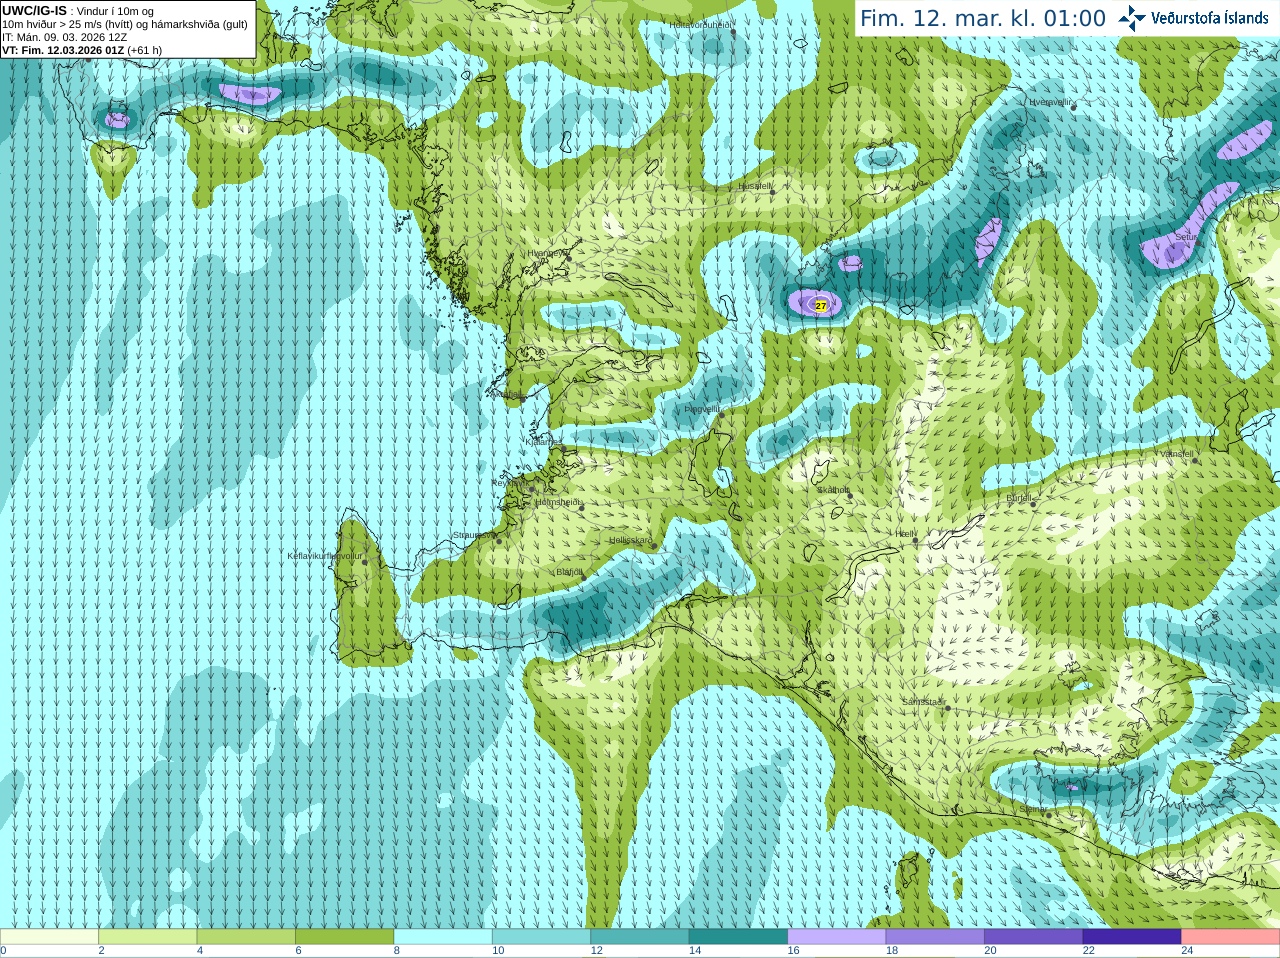The image size is (1280, 958).
Task: Click the 14–16 m/s dark teal legend swatch
Action: [x=738, y=937]
